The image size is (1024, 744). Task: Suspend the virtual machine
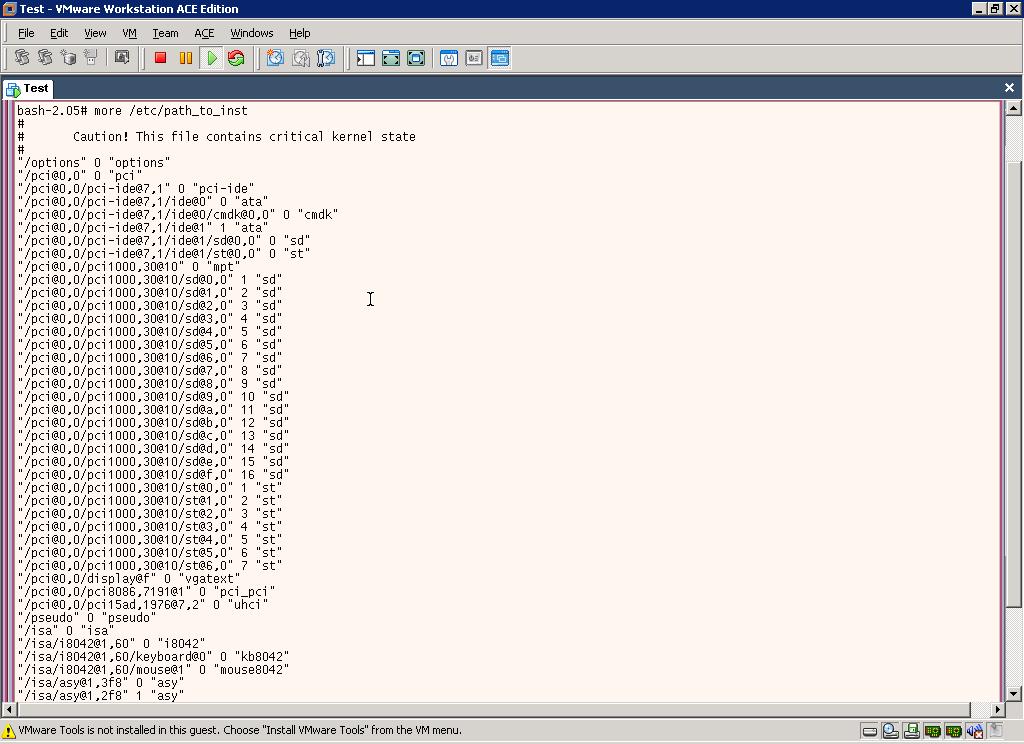pyautogui.click(x=185, y=59)
